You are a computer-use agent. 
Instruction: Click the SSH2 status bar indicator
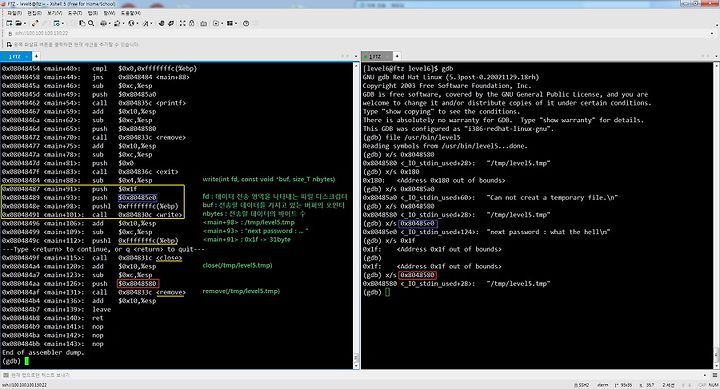tap(582, 385)
